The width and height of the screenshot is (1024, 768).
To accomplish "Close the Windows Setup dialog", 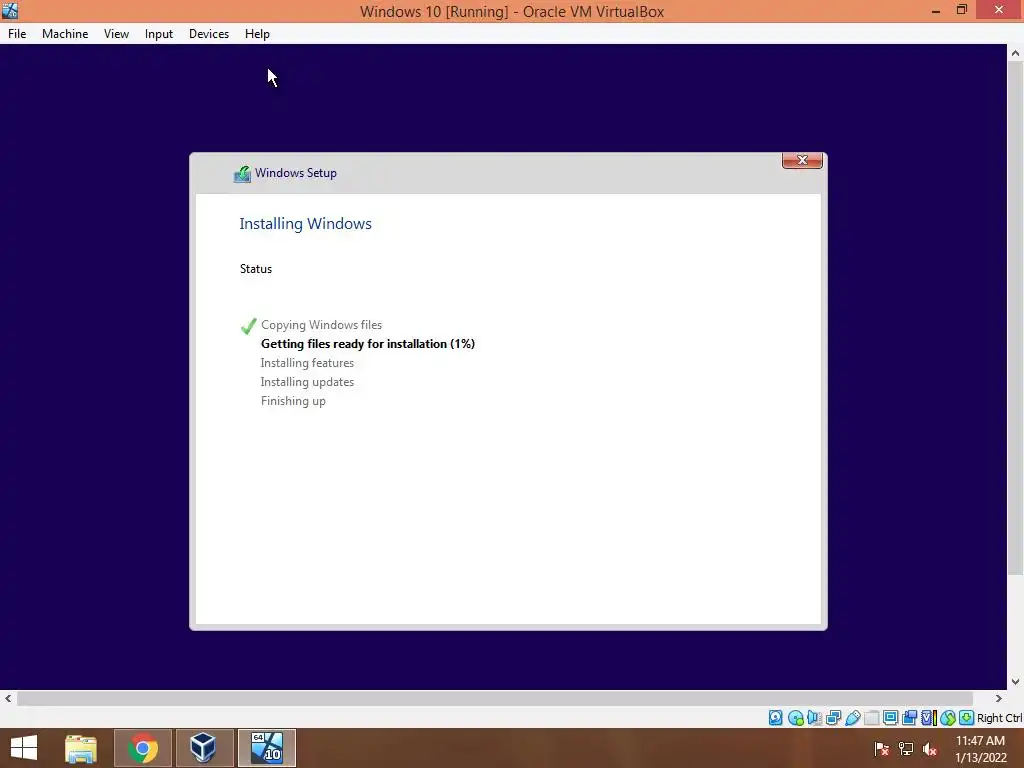I will (802, 160).
